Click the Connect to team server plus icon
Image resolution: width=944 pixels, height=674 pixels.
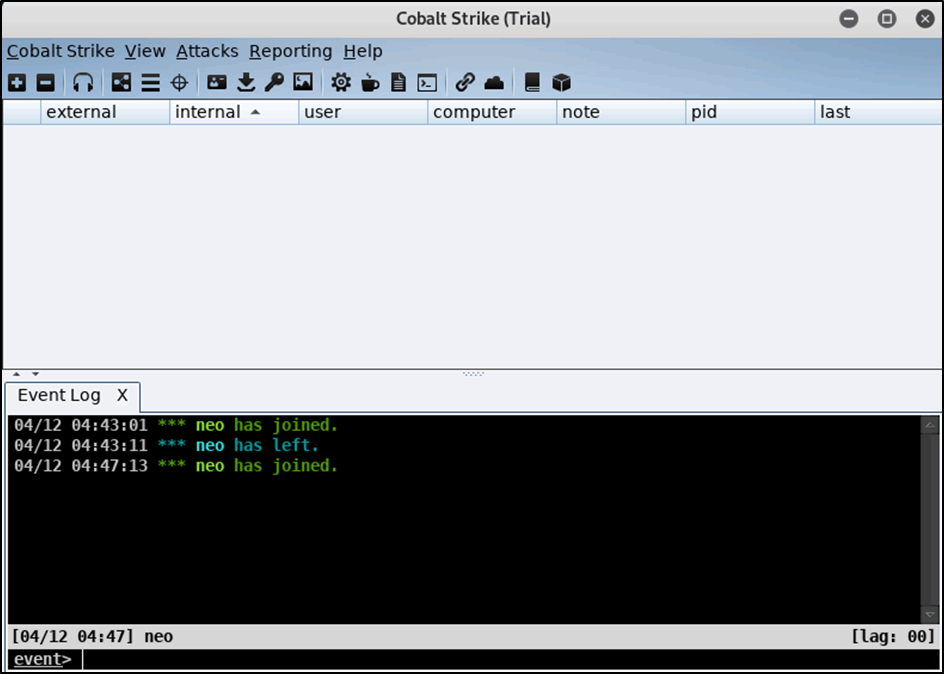[x=17, y=82]
